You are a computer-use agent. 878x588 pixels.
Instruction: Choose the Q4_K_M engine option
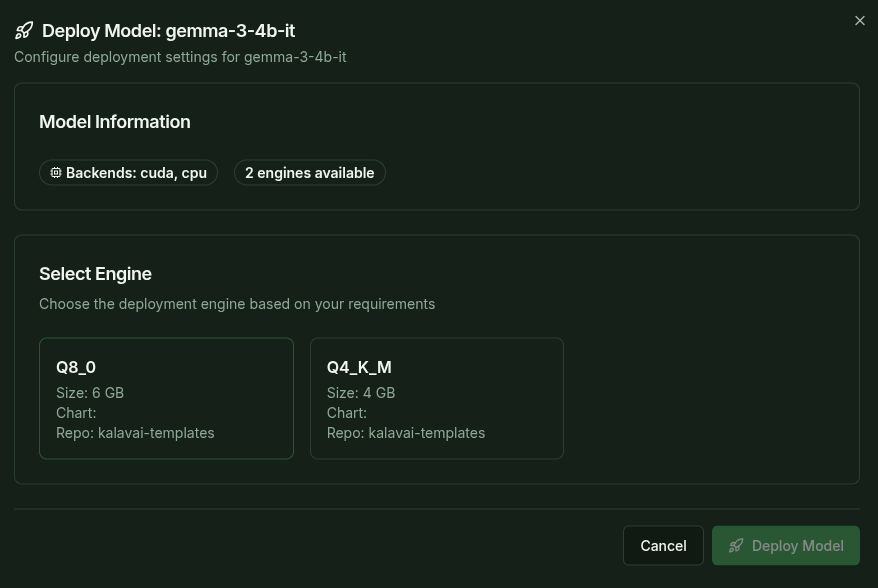(436, 398)
